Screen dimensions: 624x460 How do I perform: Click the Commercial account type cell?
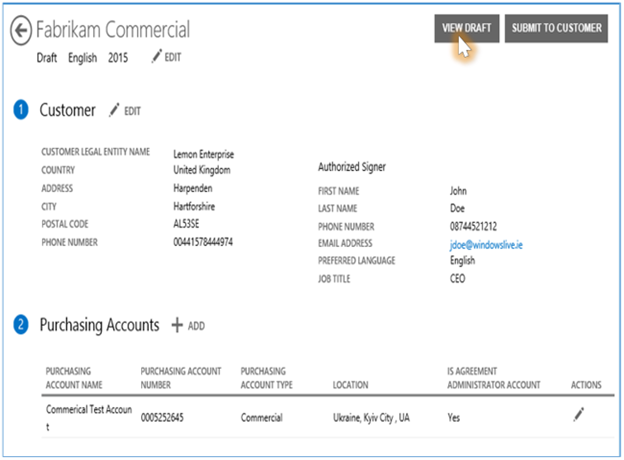pyautogui.click(x=261, y=418)
